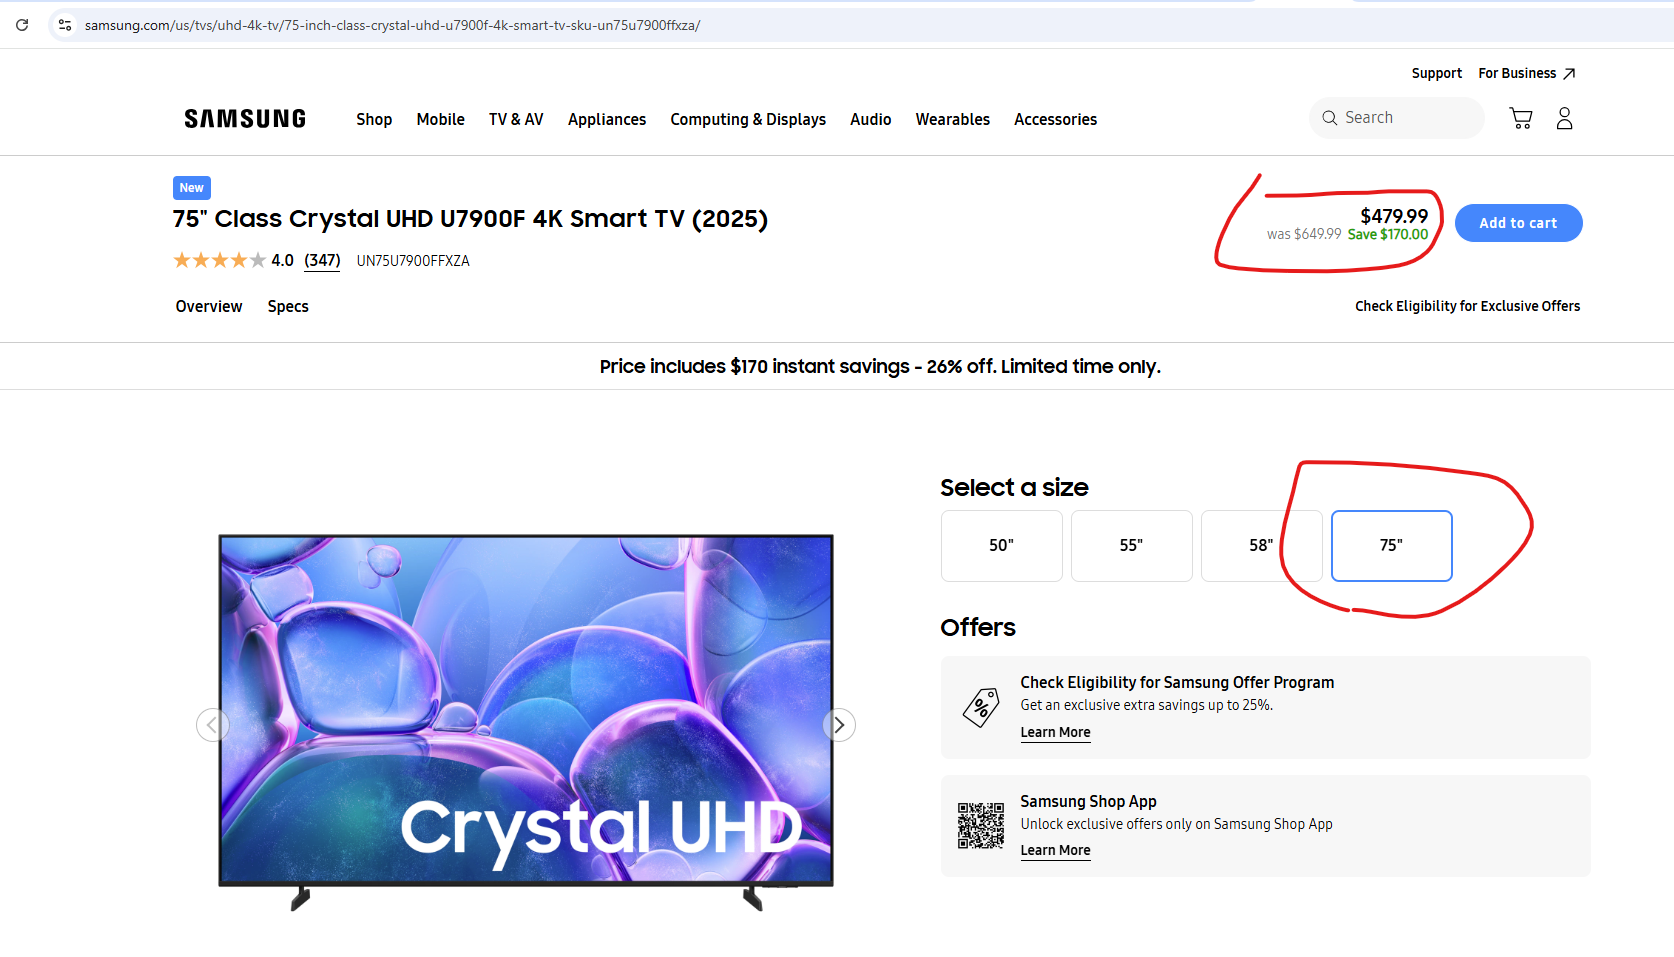Open the (347) reviews link
This screenshot has width=1674, height=957.
(x=322, y=261)
